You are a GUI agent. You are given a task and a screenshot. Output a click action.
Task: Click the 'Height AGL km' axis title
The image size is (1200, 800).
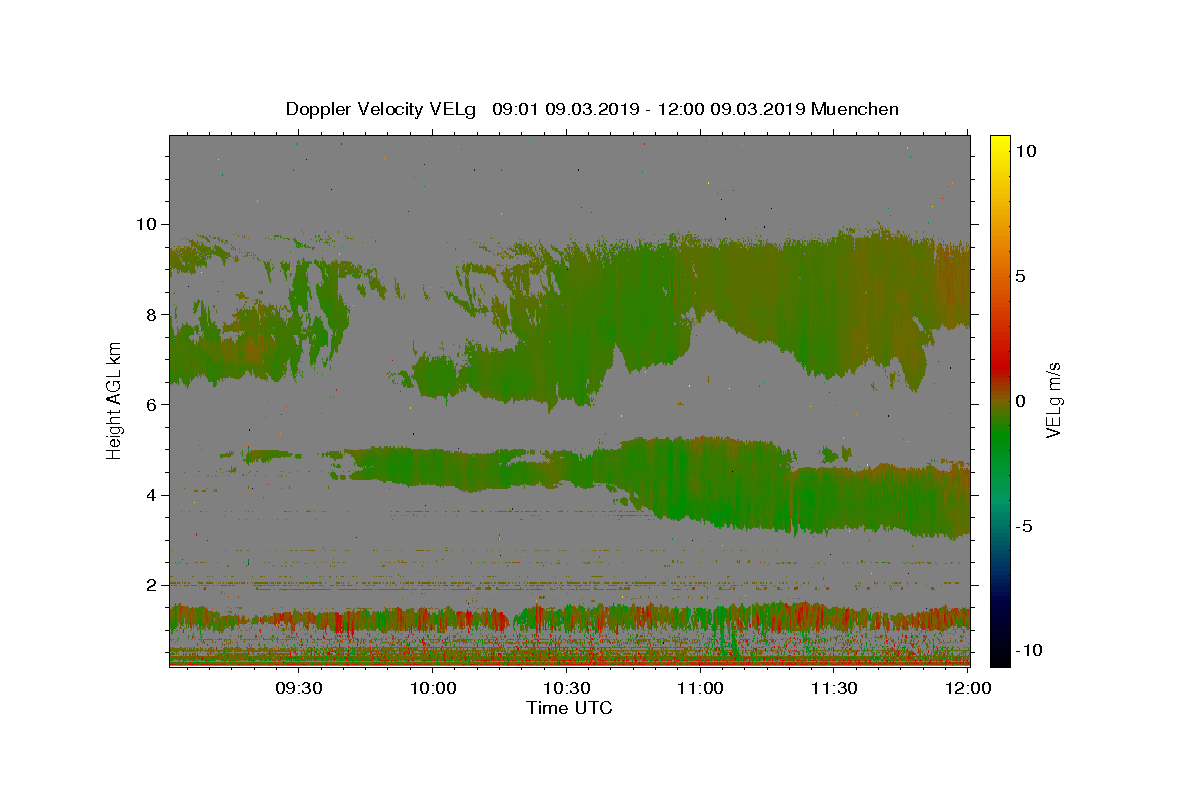(x=115, y=400)
